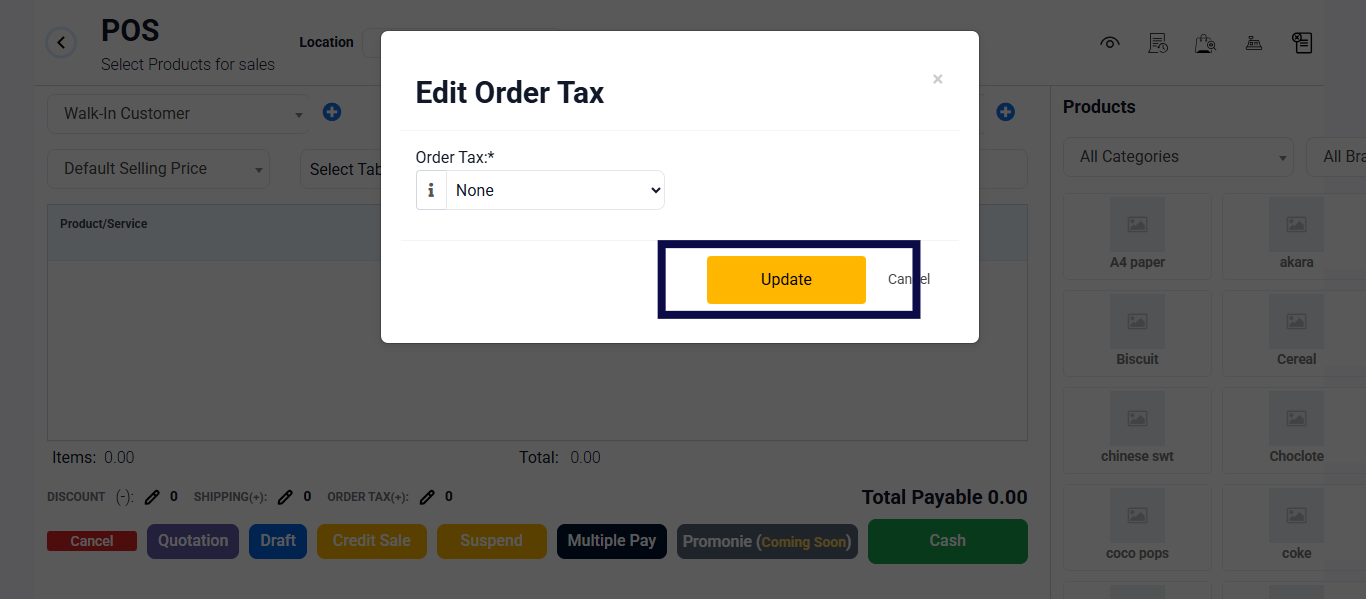Viewport: 1366px width, 599px height.
Task: Click the rightmost header document icon
Action: tap(1301, 43)
